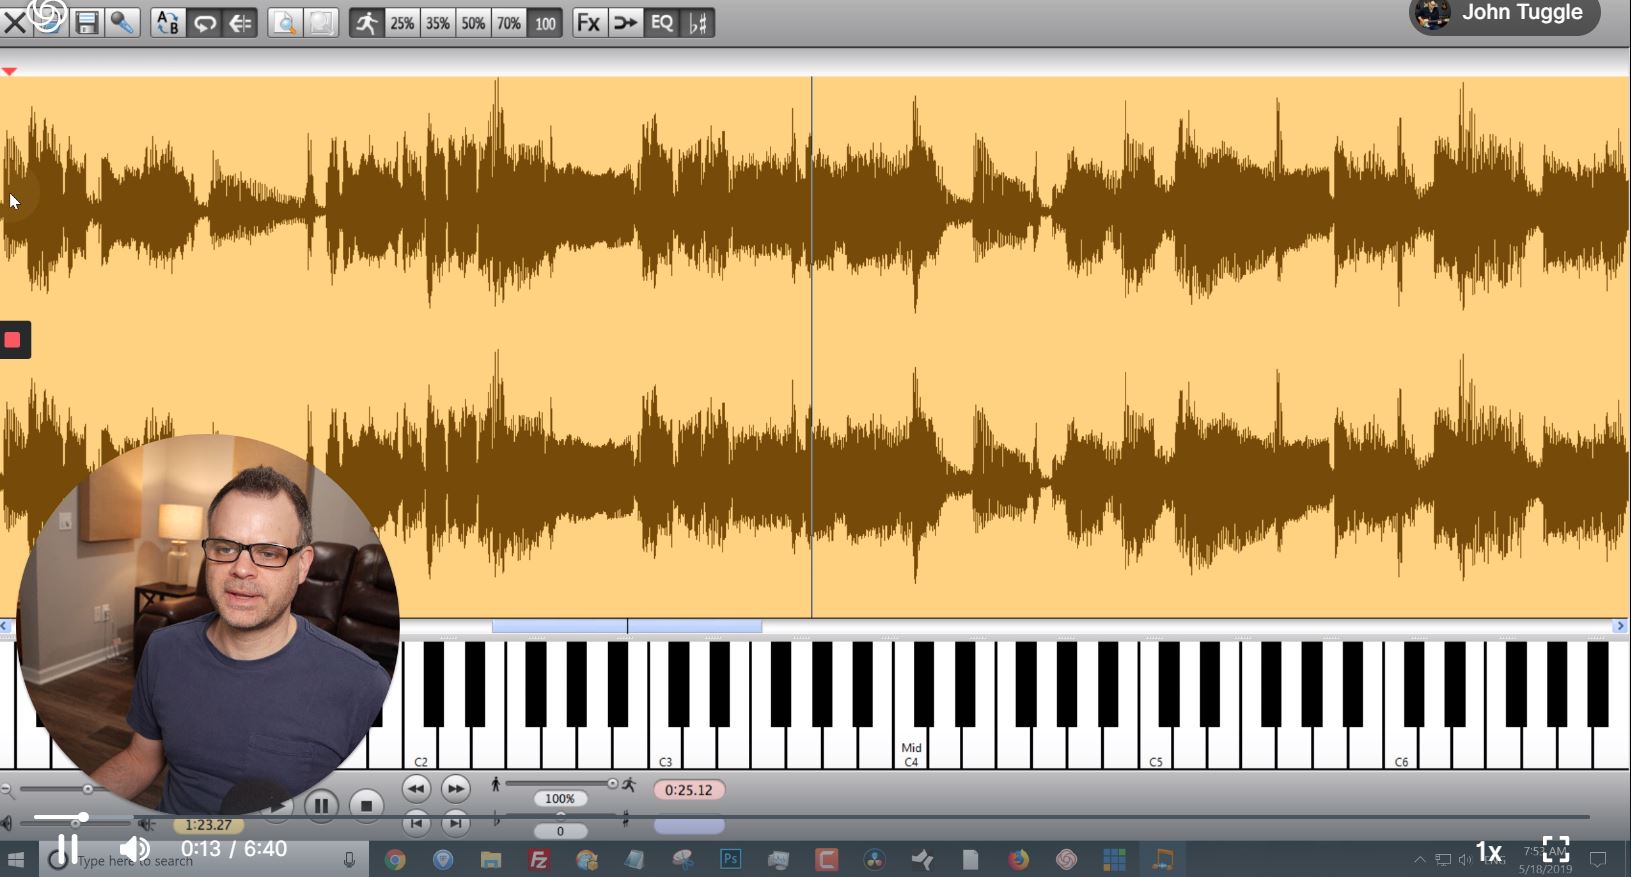Screen dimensions: 1631x877
Task: Open the Fx audio effects panel
Action: (589, 22)
